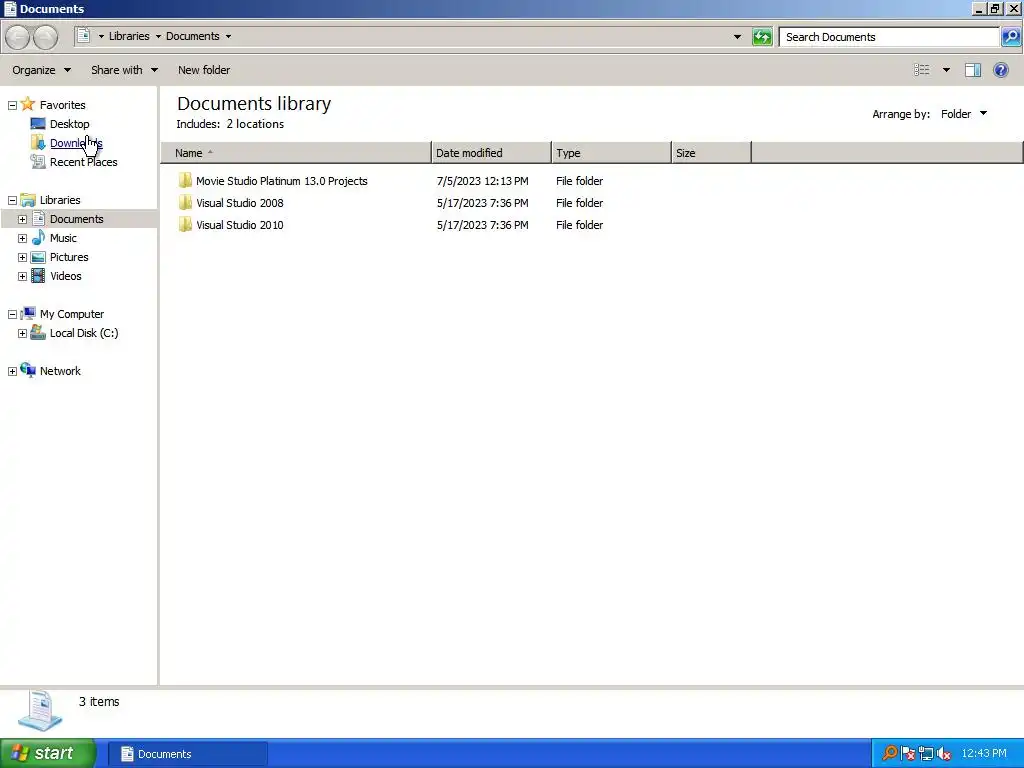Expand the Pictures library node
The image size is (1024, 768).
[x=22, y=257]
